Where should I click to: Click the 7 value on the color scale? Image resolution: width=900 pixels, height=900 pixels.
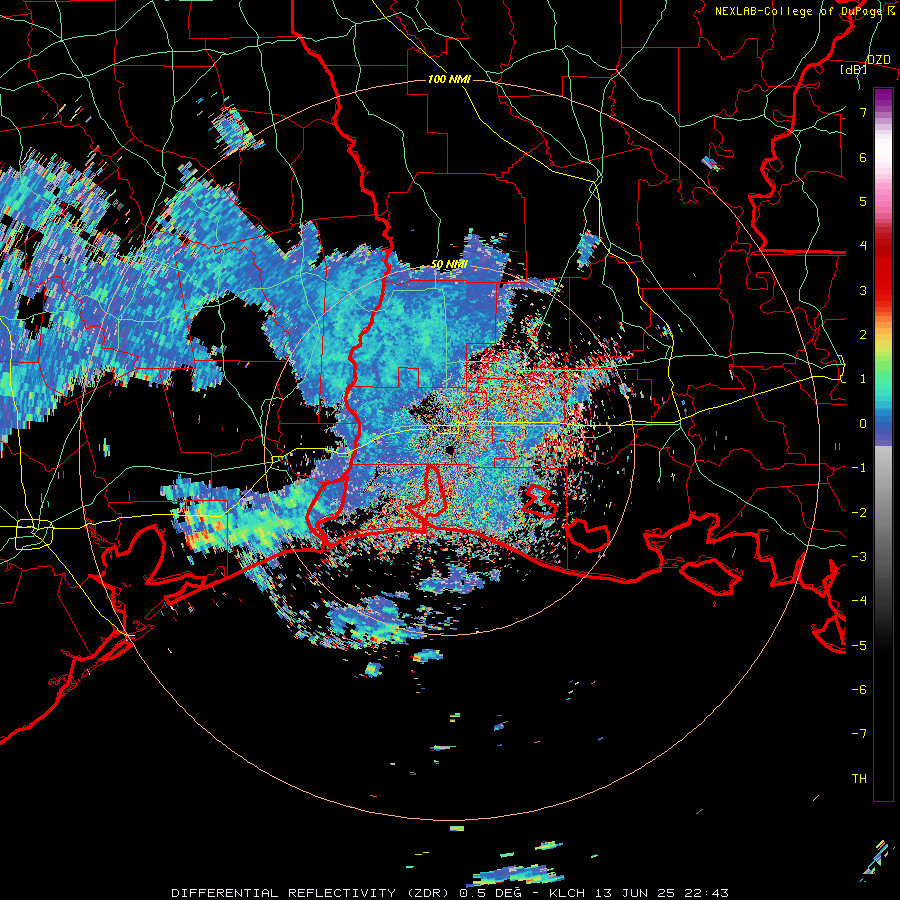[x=863, y=112]
